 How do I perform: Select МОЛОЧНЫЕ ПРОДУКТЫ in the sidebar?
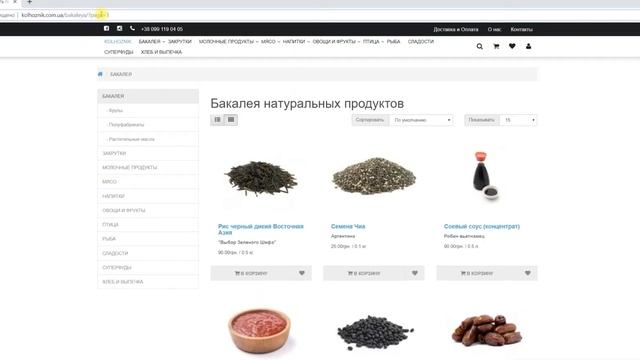coord(148,168)
